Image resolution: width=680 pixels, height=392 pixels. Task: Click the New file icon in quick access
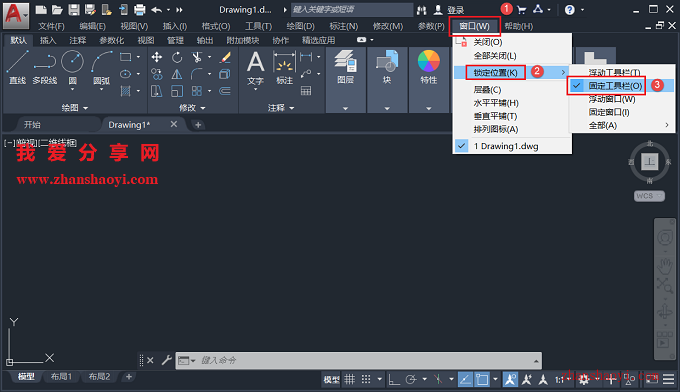tap(41, 10)
